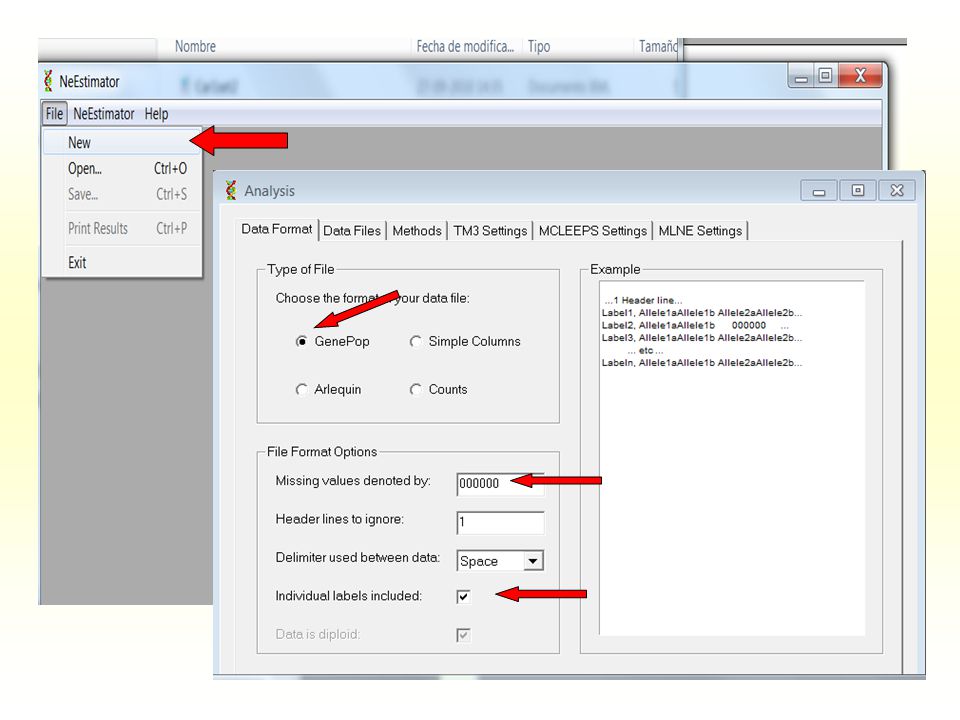
Task: Click the Analysis window DNA icon
Action: coord(231,190)
